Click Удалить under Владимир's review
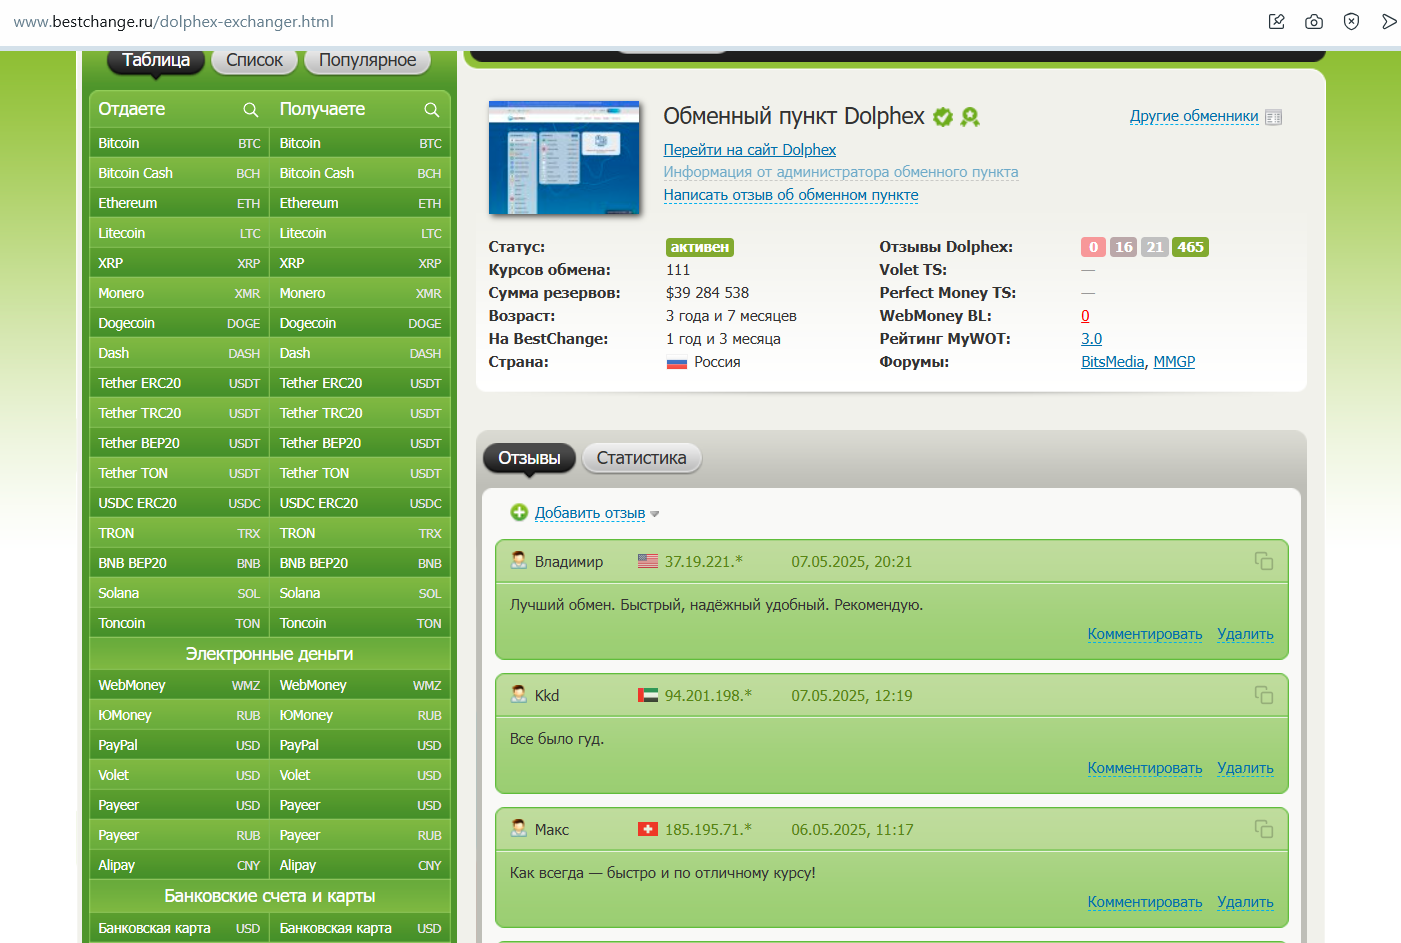1401x943 pixels. point(1245,634)
